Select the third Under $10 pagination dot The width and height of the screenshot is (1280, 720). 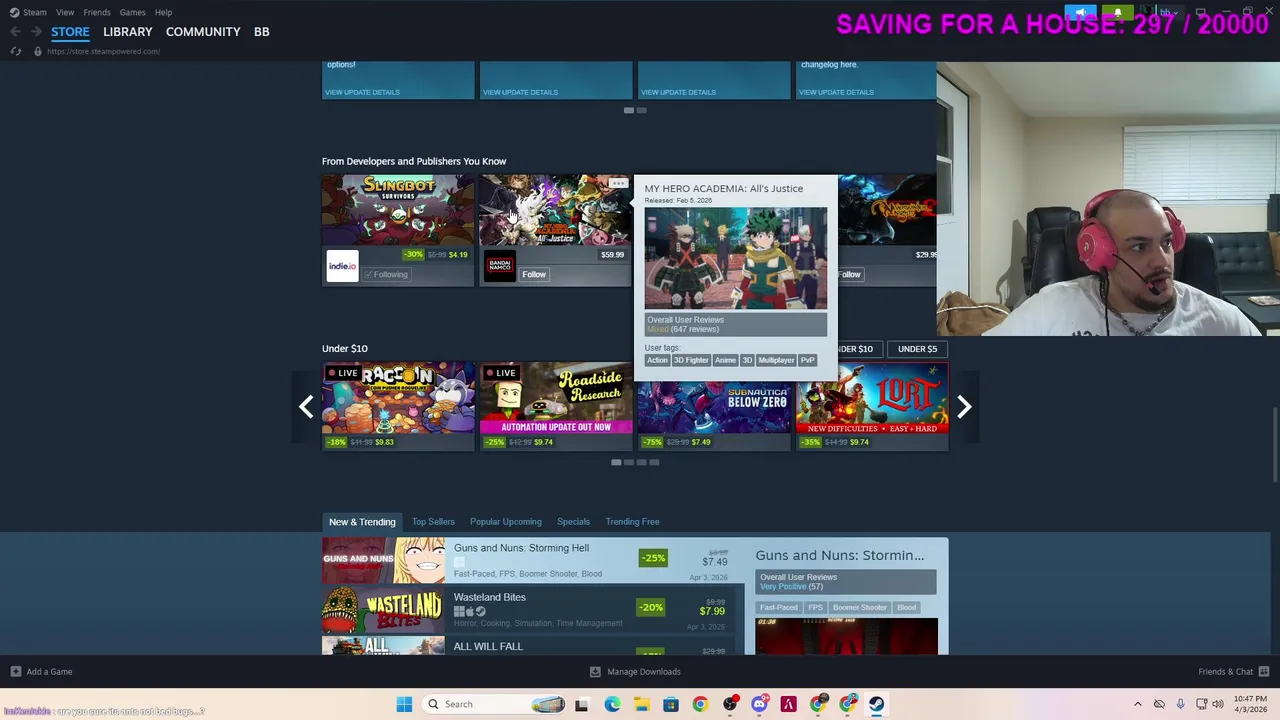tap(642, 462)
